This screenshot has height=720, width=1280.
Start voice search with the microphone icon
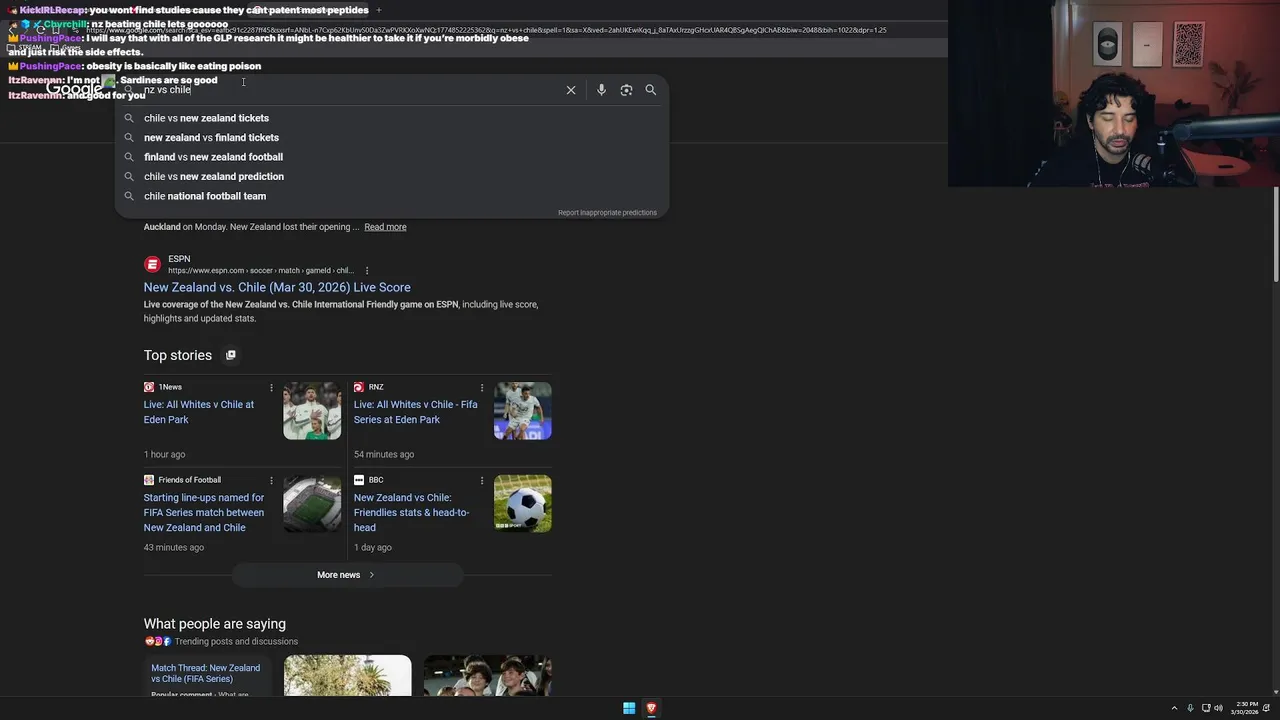tap(601, 90)
